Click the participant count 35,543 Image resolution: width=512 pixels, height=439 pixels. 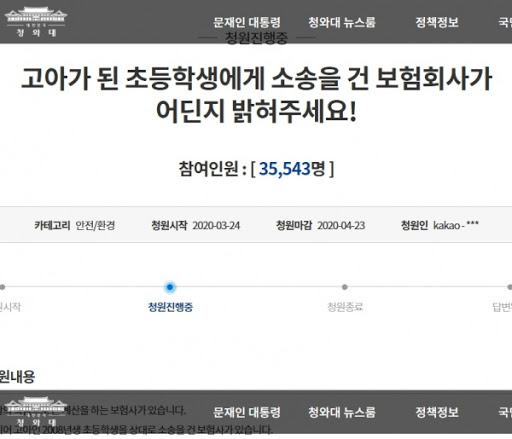(284, 169)
